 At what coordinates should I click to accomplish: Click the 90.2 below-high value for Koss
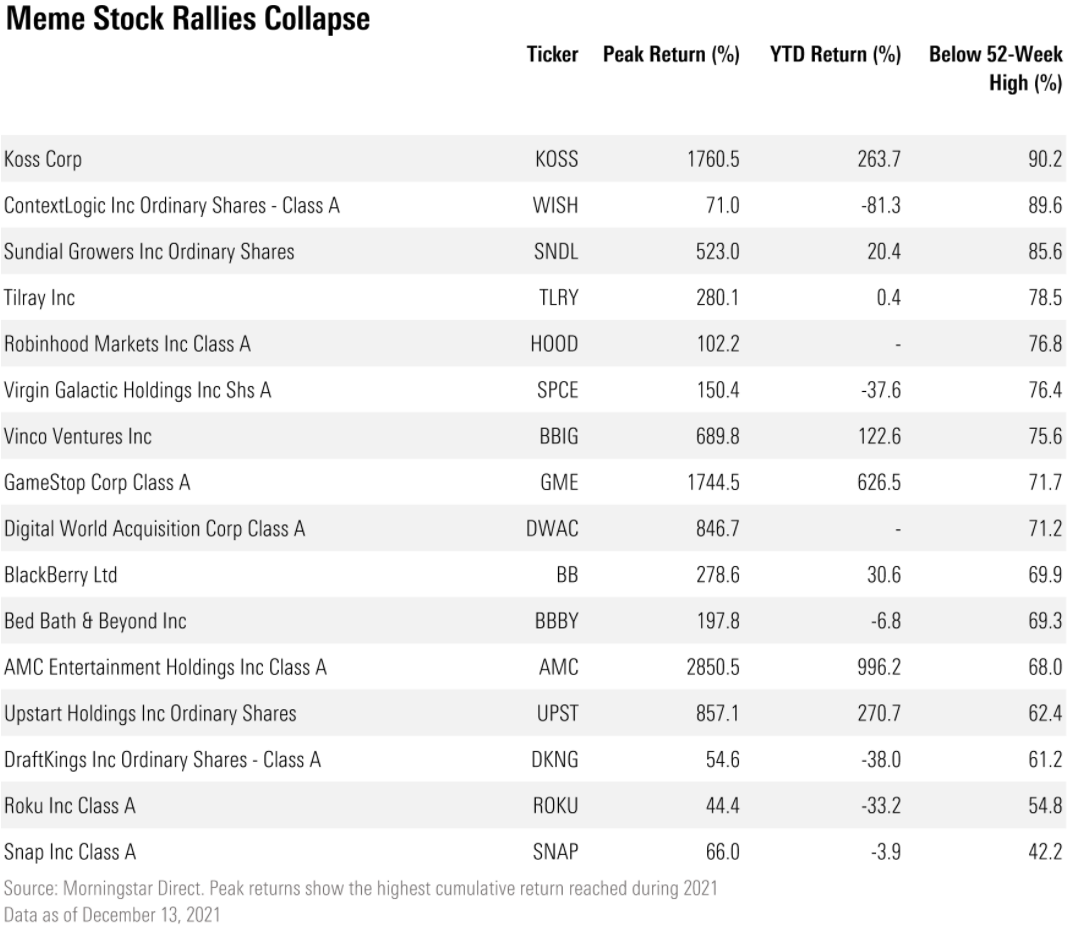pos(1045,159)
